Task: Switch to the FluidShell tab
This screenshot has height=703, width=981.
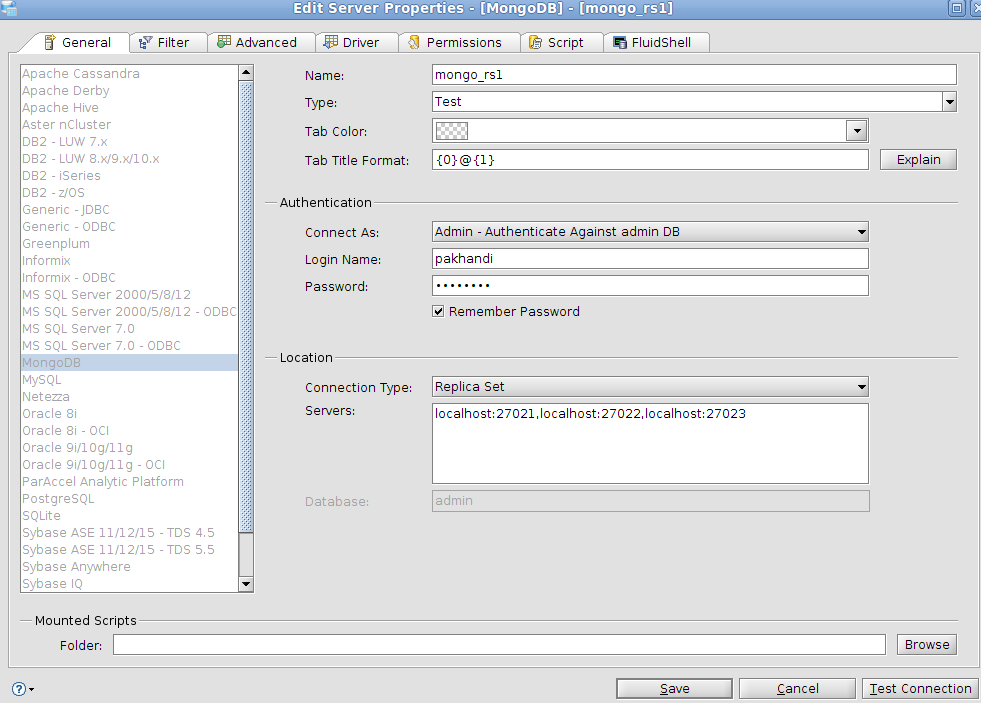Action: 656,43
